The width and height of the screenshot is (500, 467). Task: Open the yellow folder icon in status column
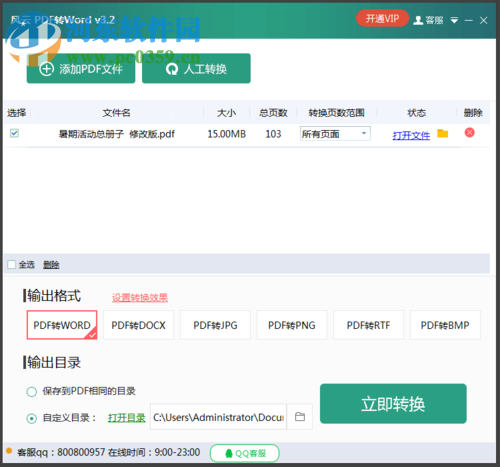(443, 133)
